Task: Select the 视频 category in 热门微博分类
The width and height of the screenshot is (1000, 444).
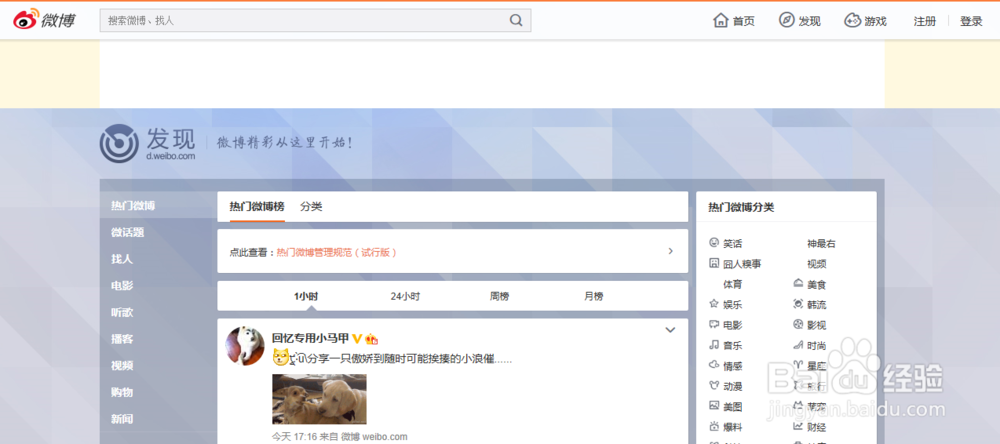Action: point(816,264)
